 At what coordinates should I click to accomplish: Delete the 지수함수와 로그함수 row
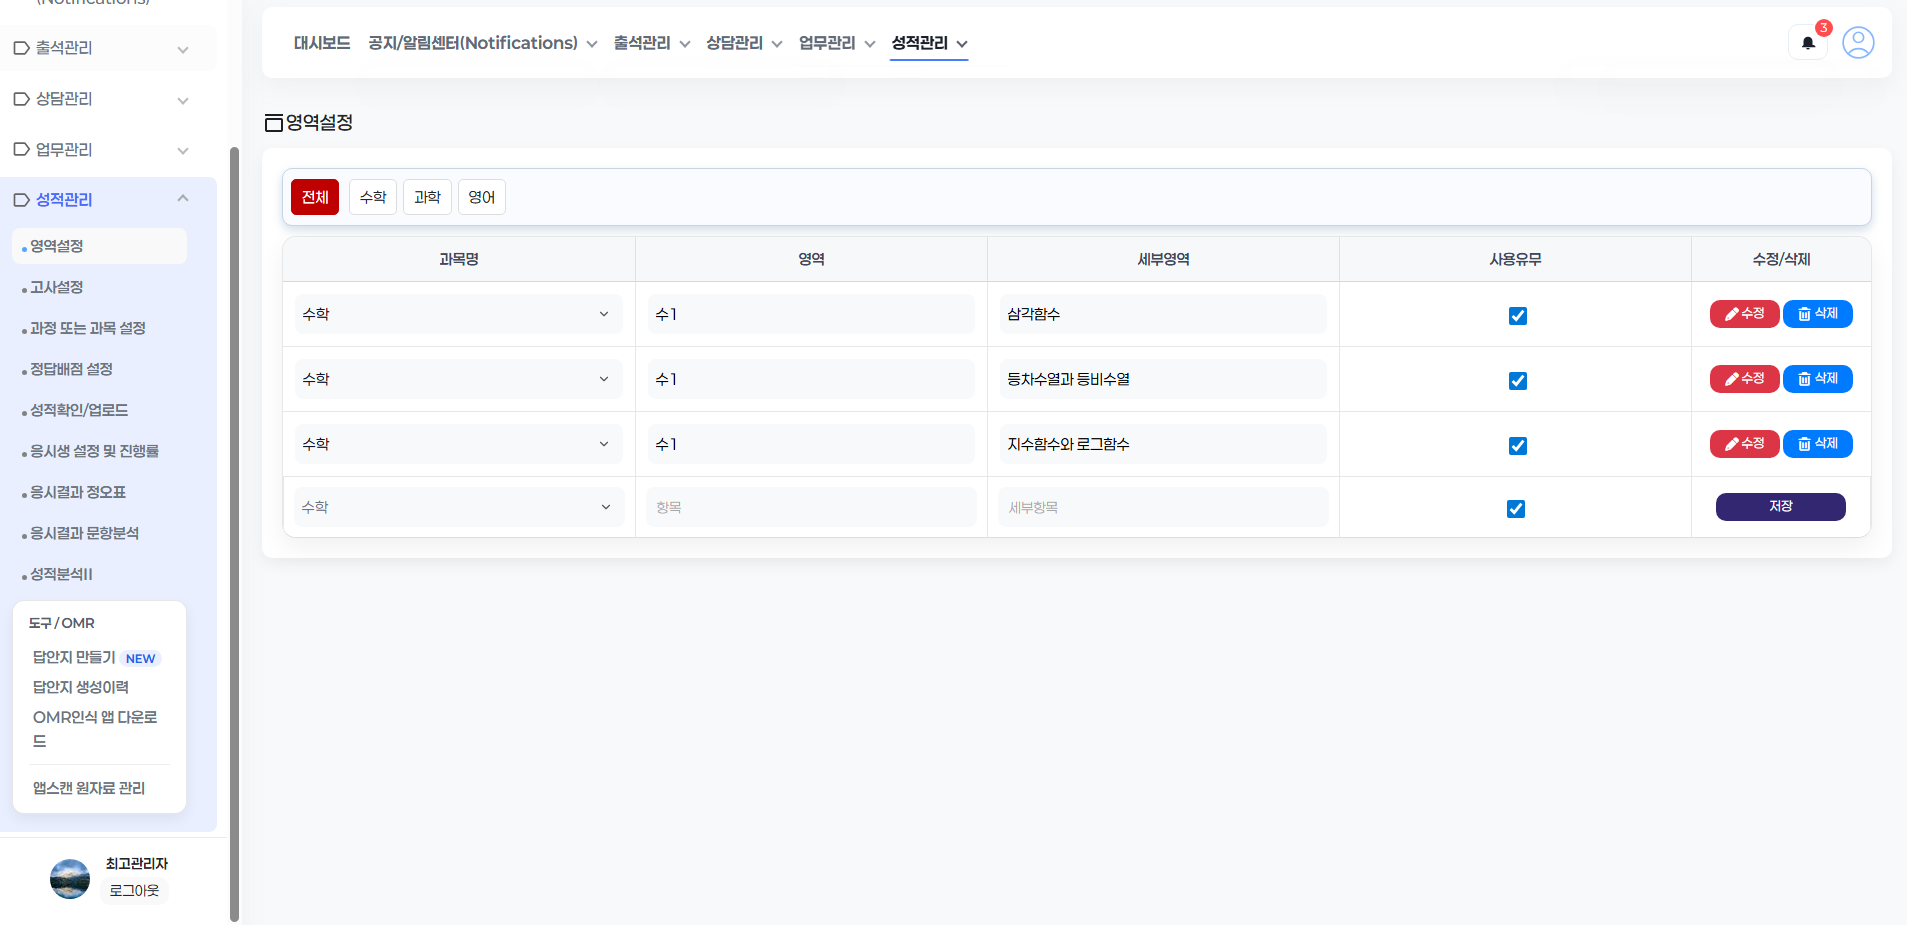(x=1817, y=444)
